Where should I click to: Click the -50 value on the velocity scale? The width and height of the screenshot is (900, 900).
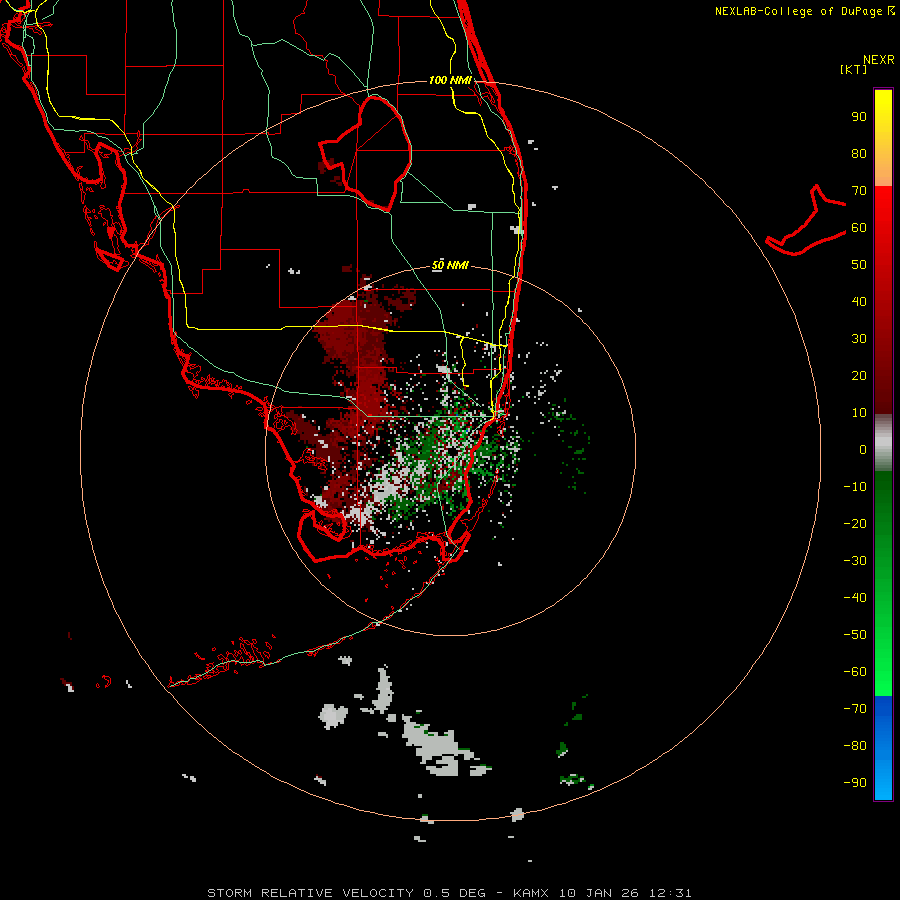pos(855,635)
